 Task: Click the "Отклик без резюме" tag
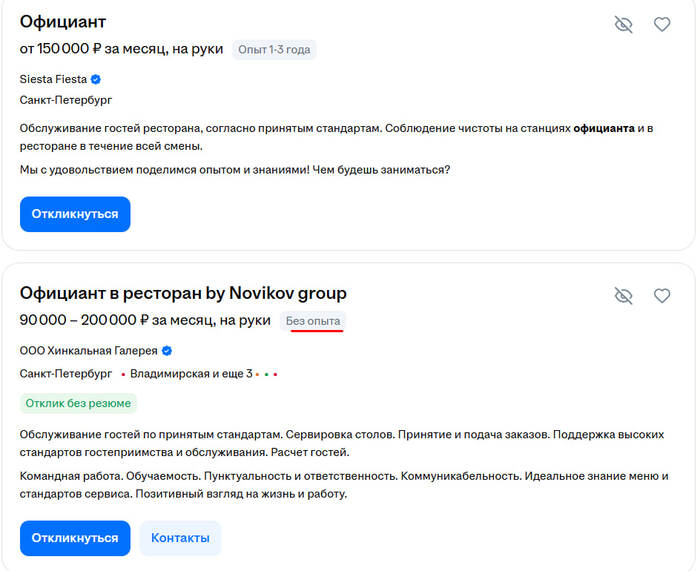78,403
